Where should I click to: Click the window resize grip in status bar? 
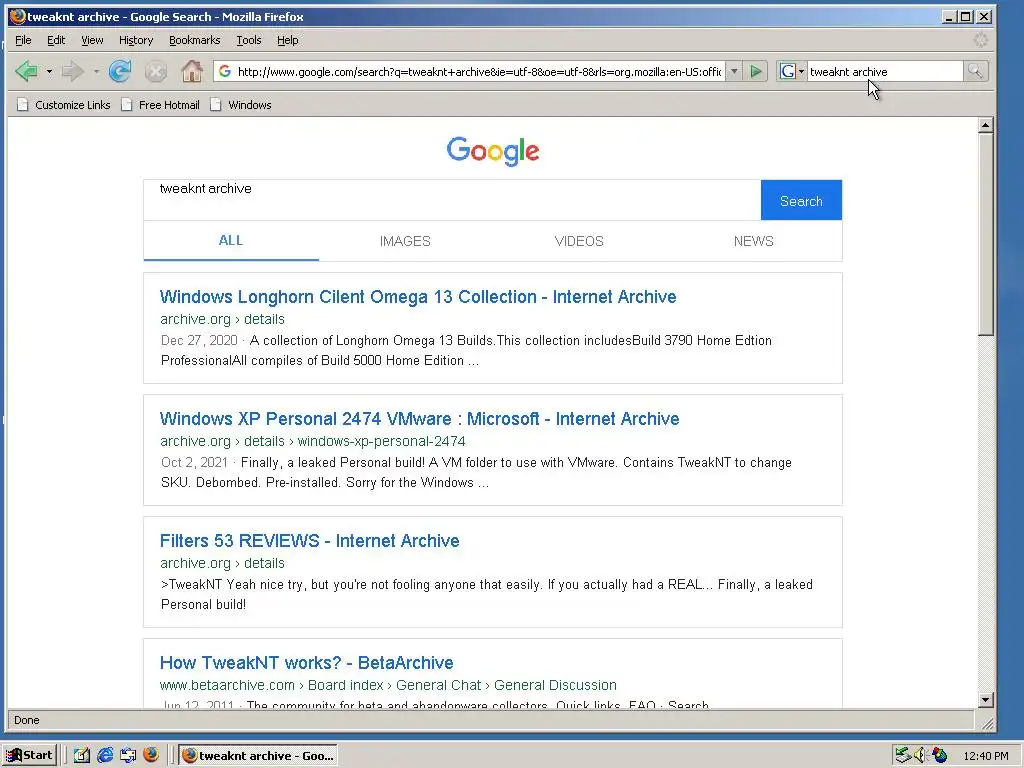[x=987, y=723]
